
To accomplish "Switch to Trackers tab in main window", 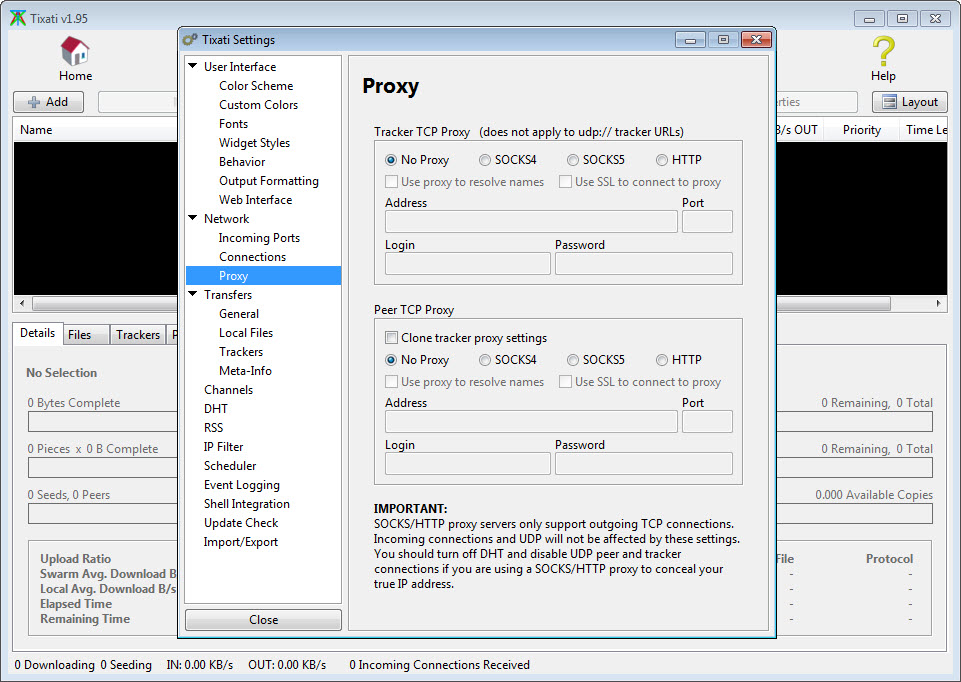I will point(138,335).
